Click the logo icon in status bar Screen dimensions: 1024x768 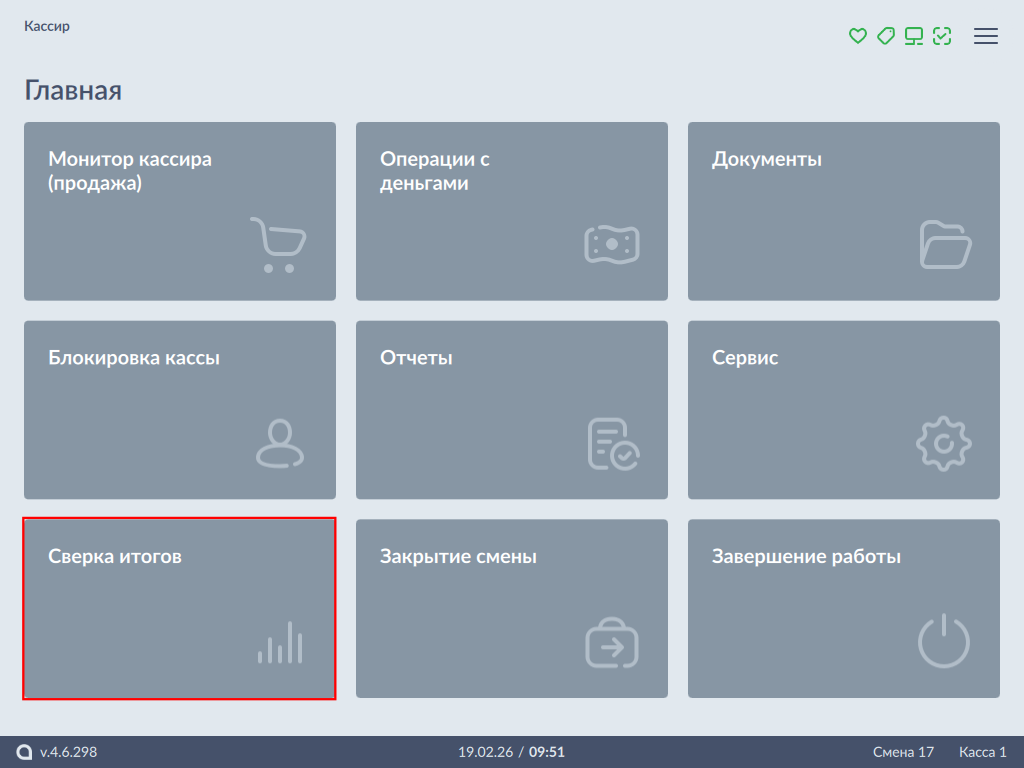point(25,752)
